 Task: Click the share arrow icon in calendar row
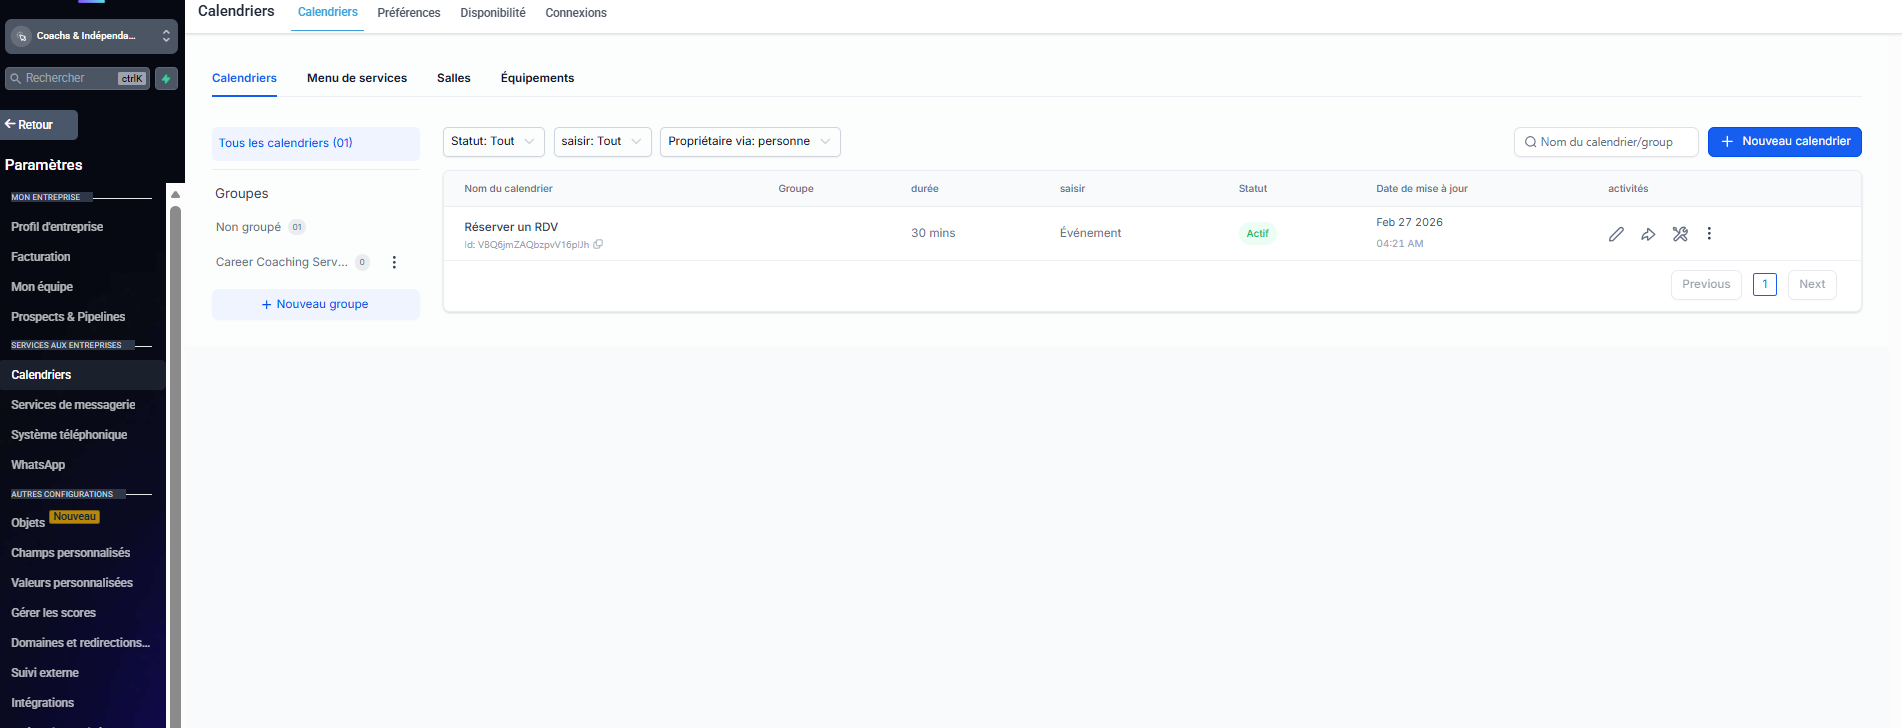[x=1648, y=234]
